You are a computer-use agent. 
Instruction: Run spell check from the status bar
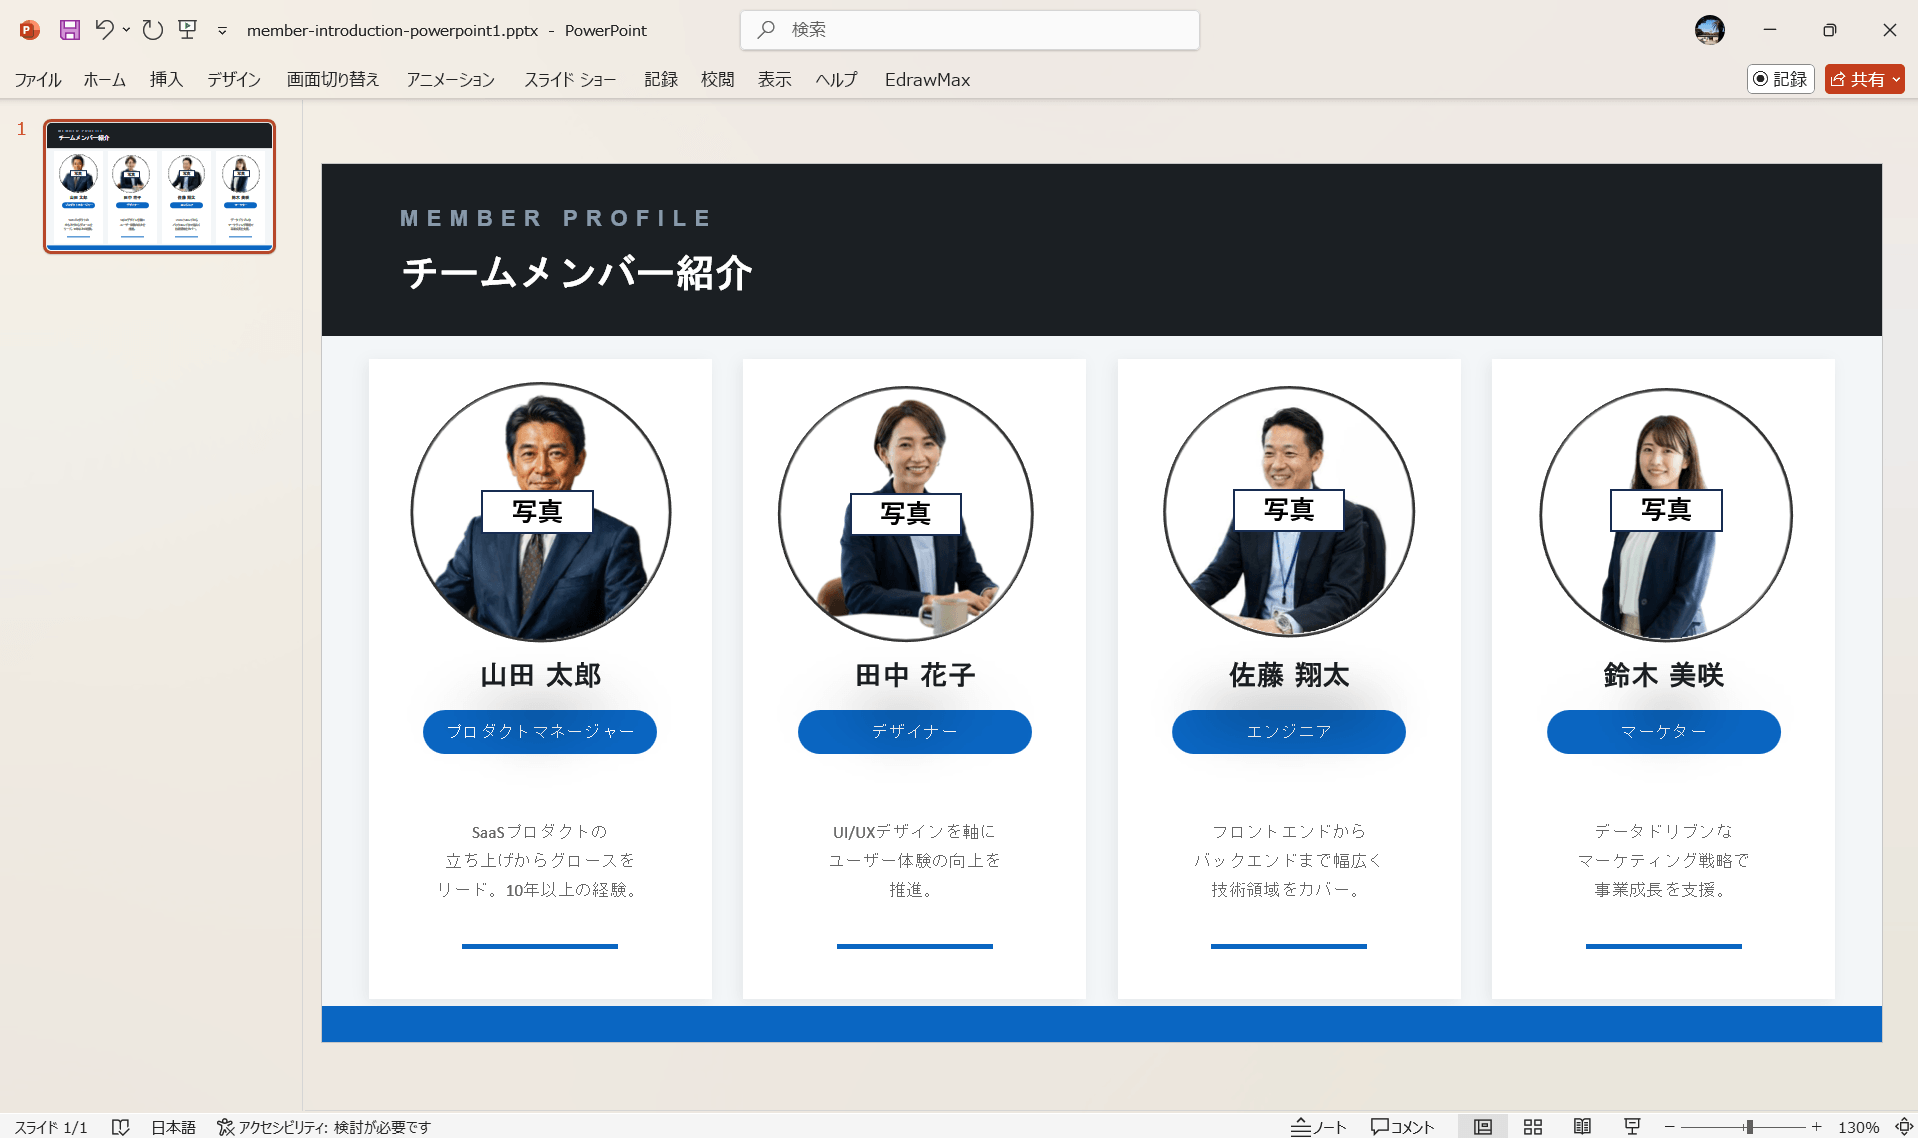pyautogui.click(x=120, y=1126)
